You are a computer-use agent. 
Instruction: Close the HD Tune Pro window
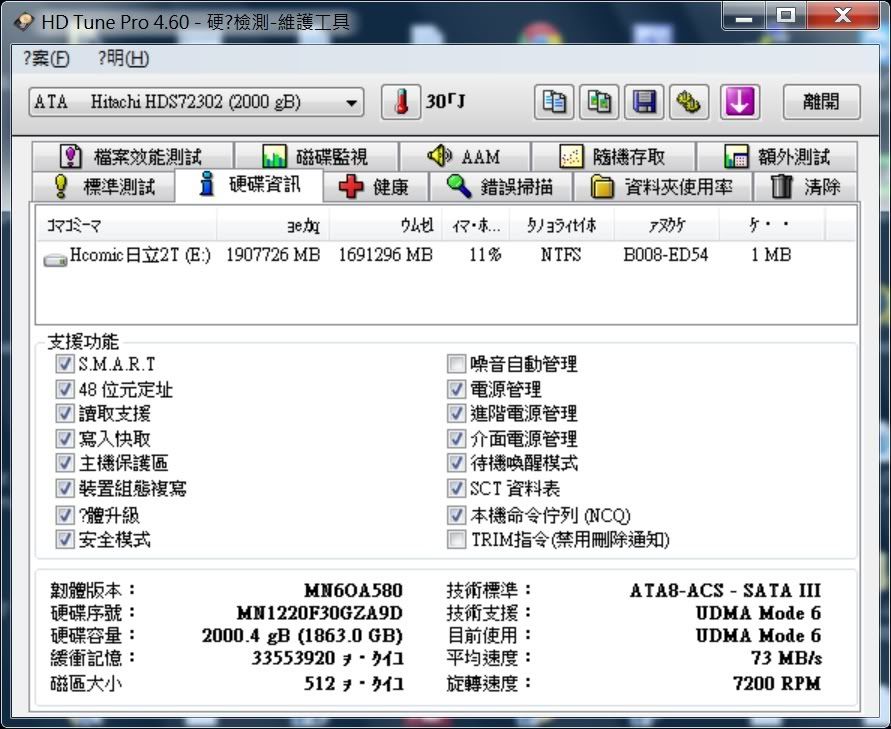click(843, 16)
